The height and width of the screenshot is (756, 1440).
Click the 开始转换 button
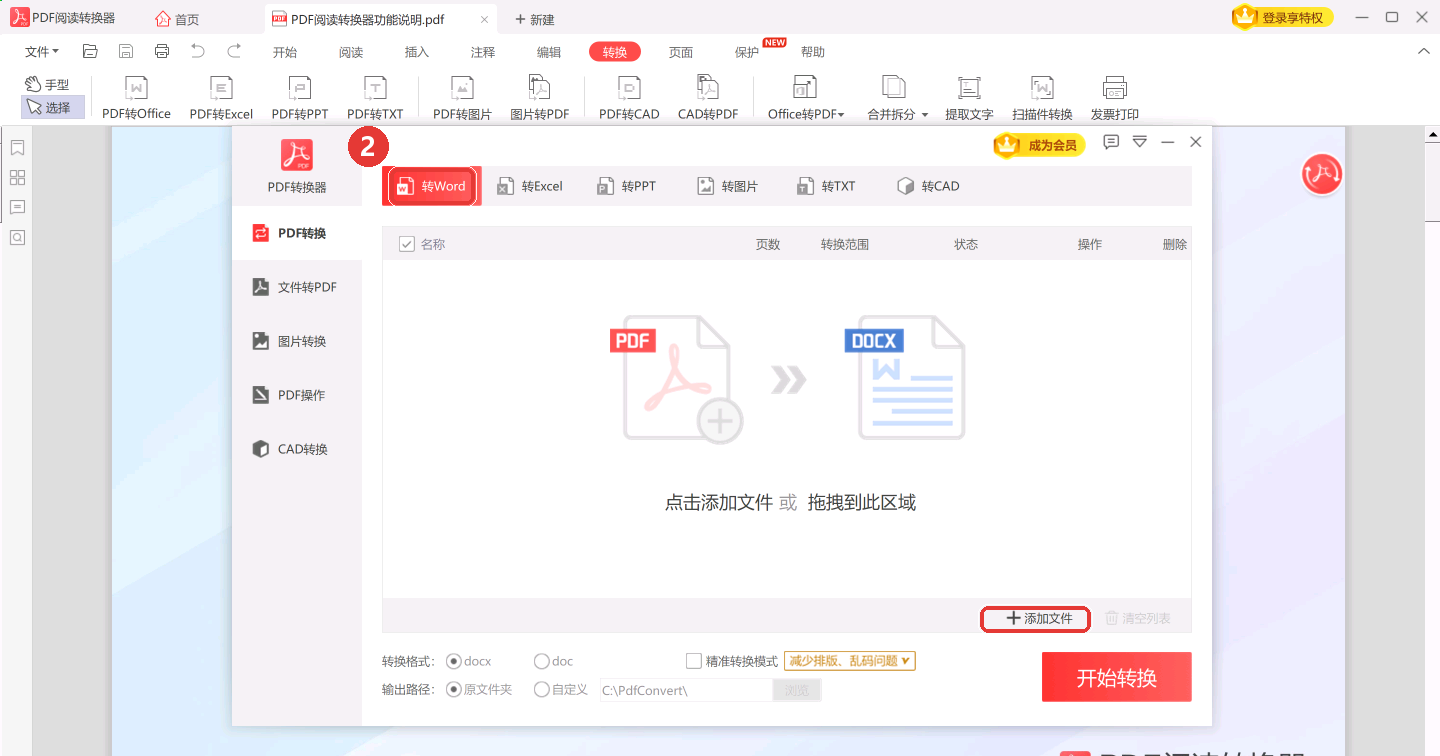pos(1117,677)
